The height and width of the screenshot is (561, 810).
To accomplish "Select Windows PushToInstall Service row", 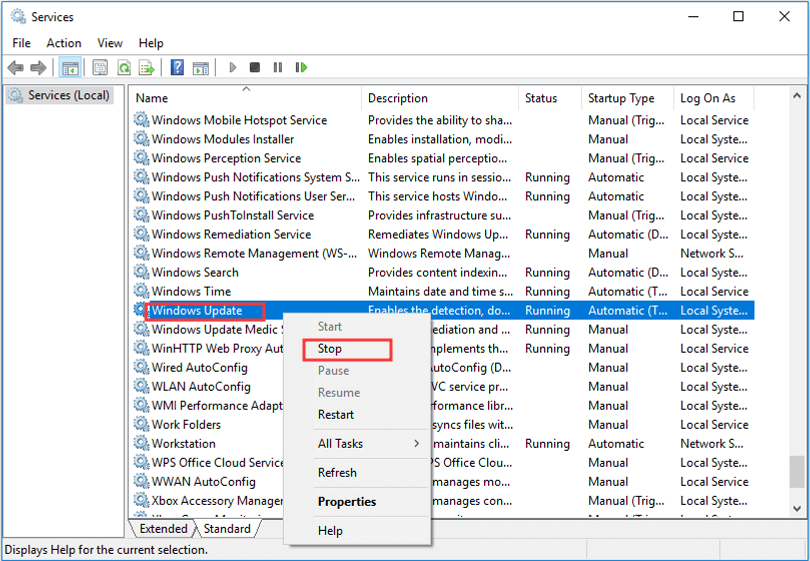I will coord(443,215).
